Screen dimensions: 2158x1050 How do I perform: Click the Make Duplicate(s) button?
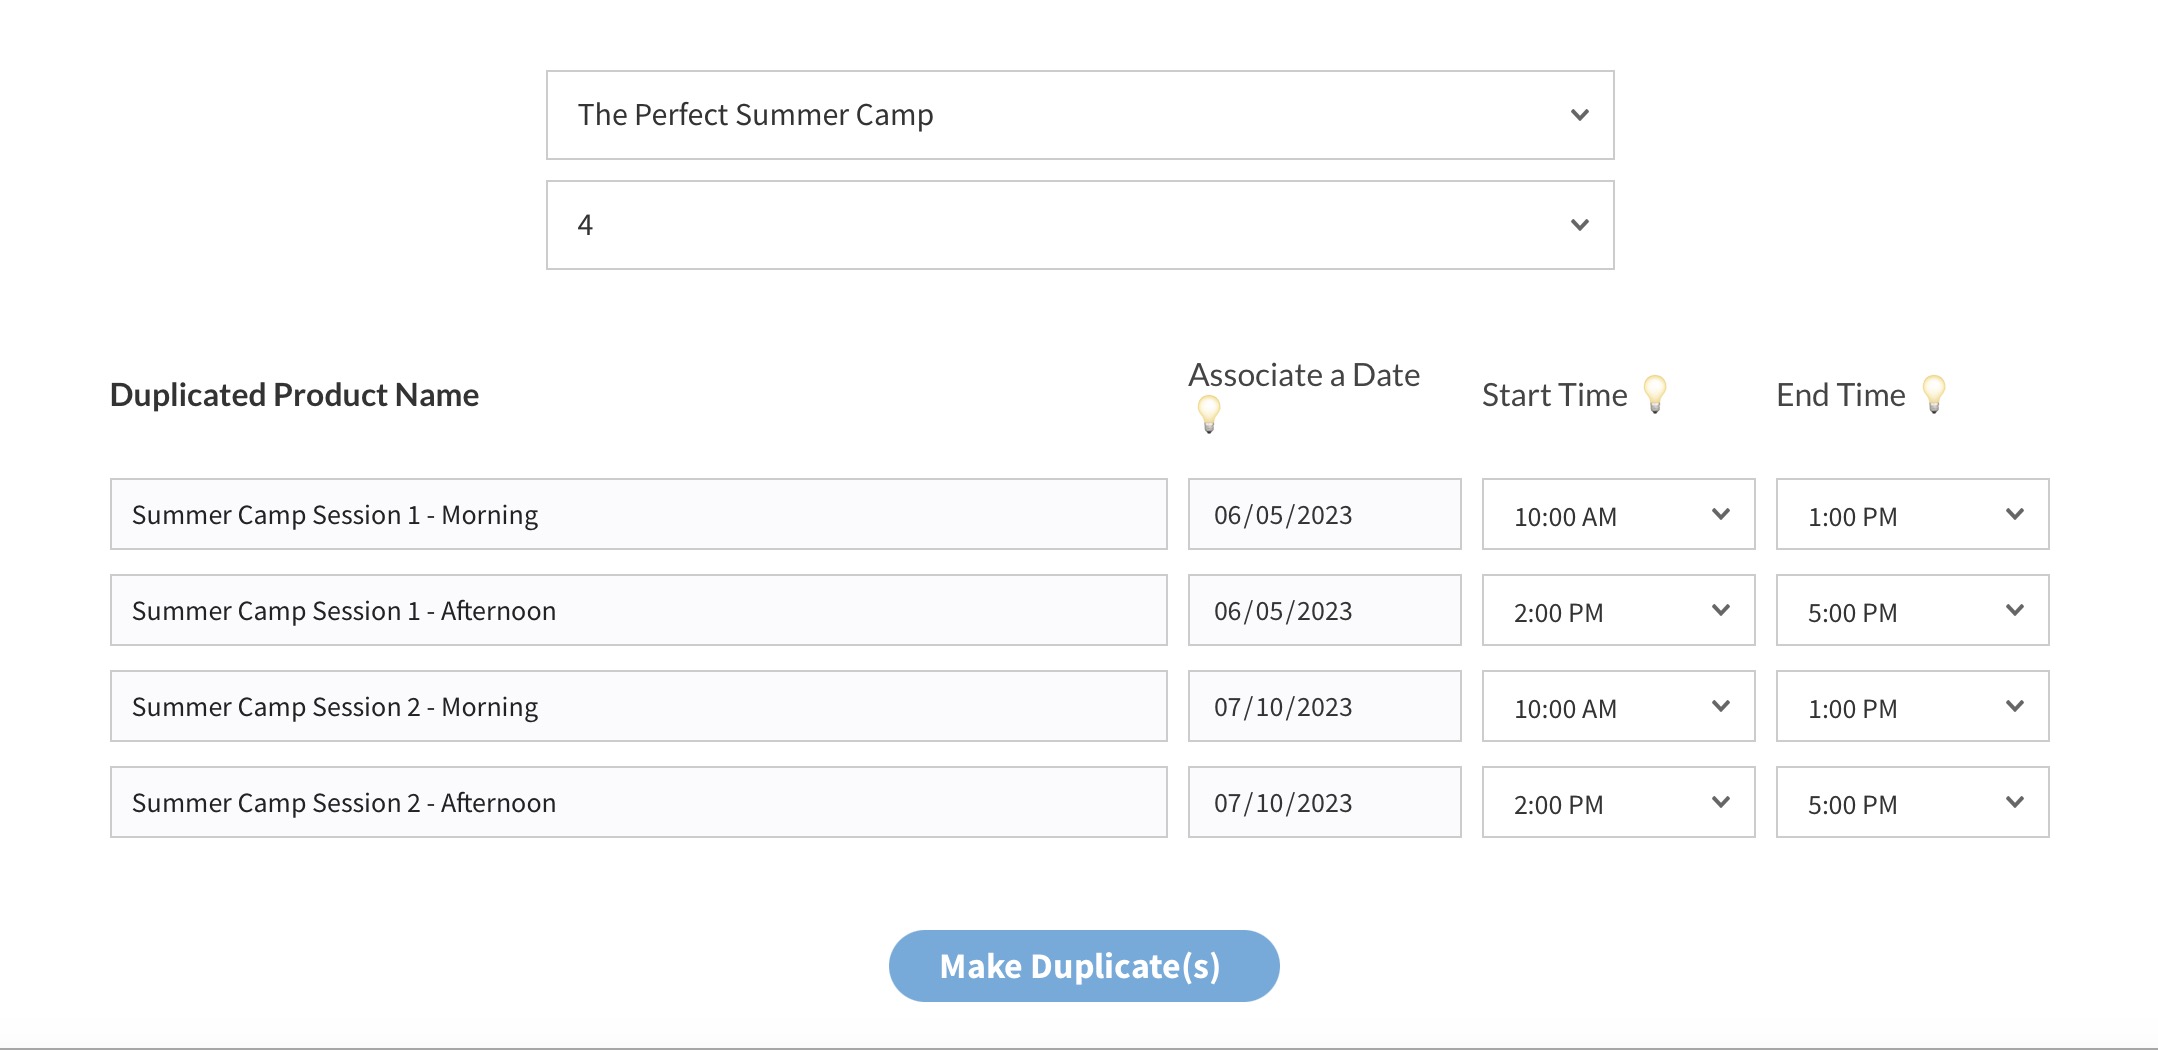[x=1083, y=966]
